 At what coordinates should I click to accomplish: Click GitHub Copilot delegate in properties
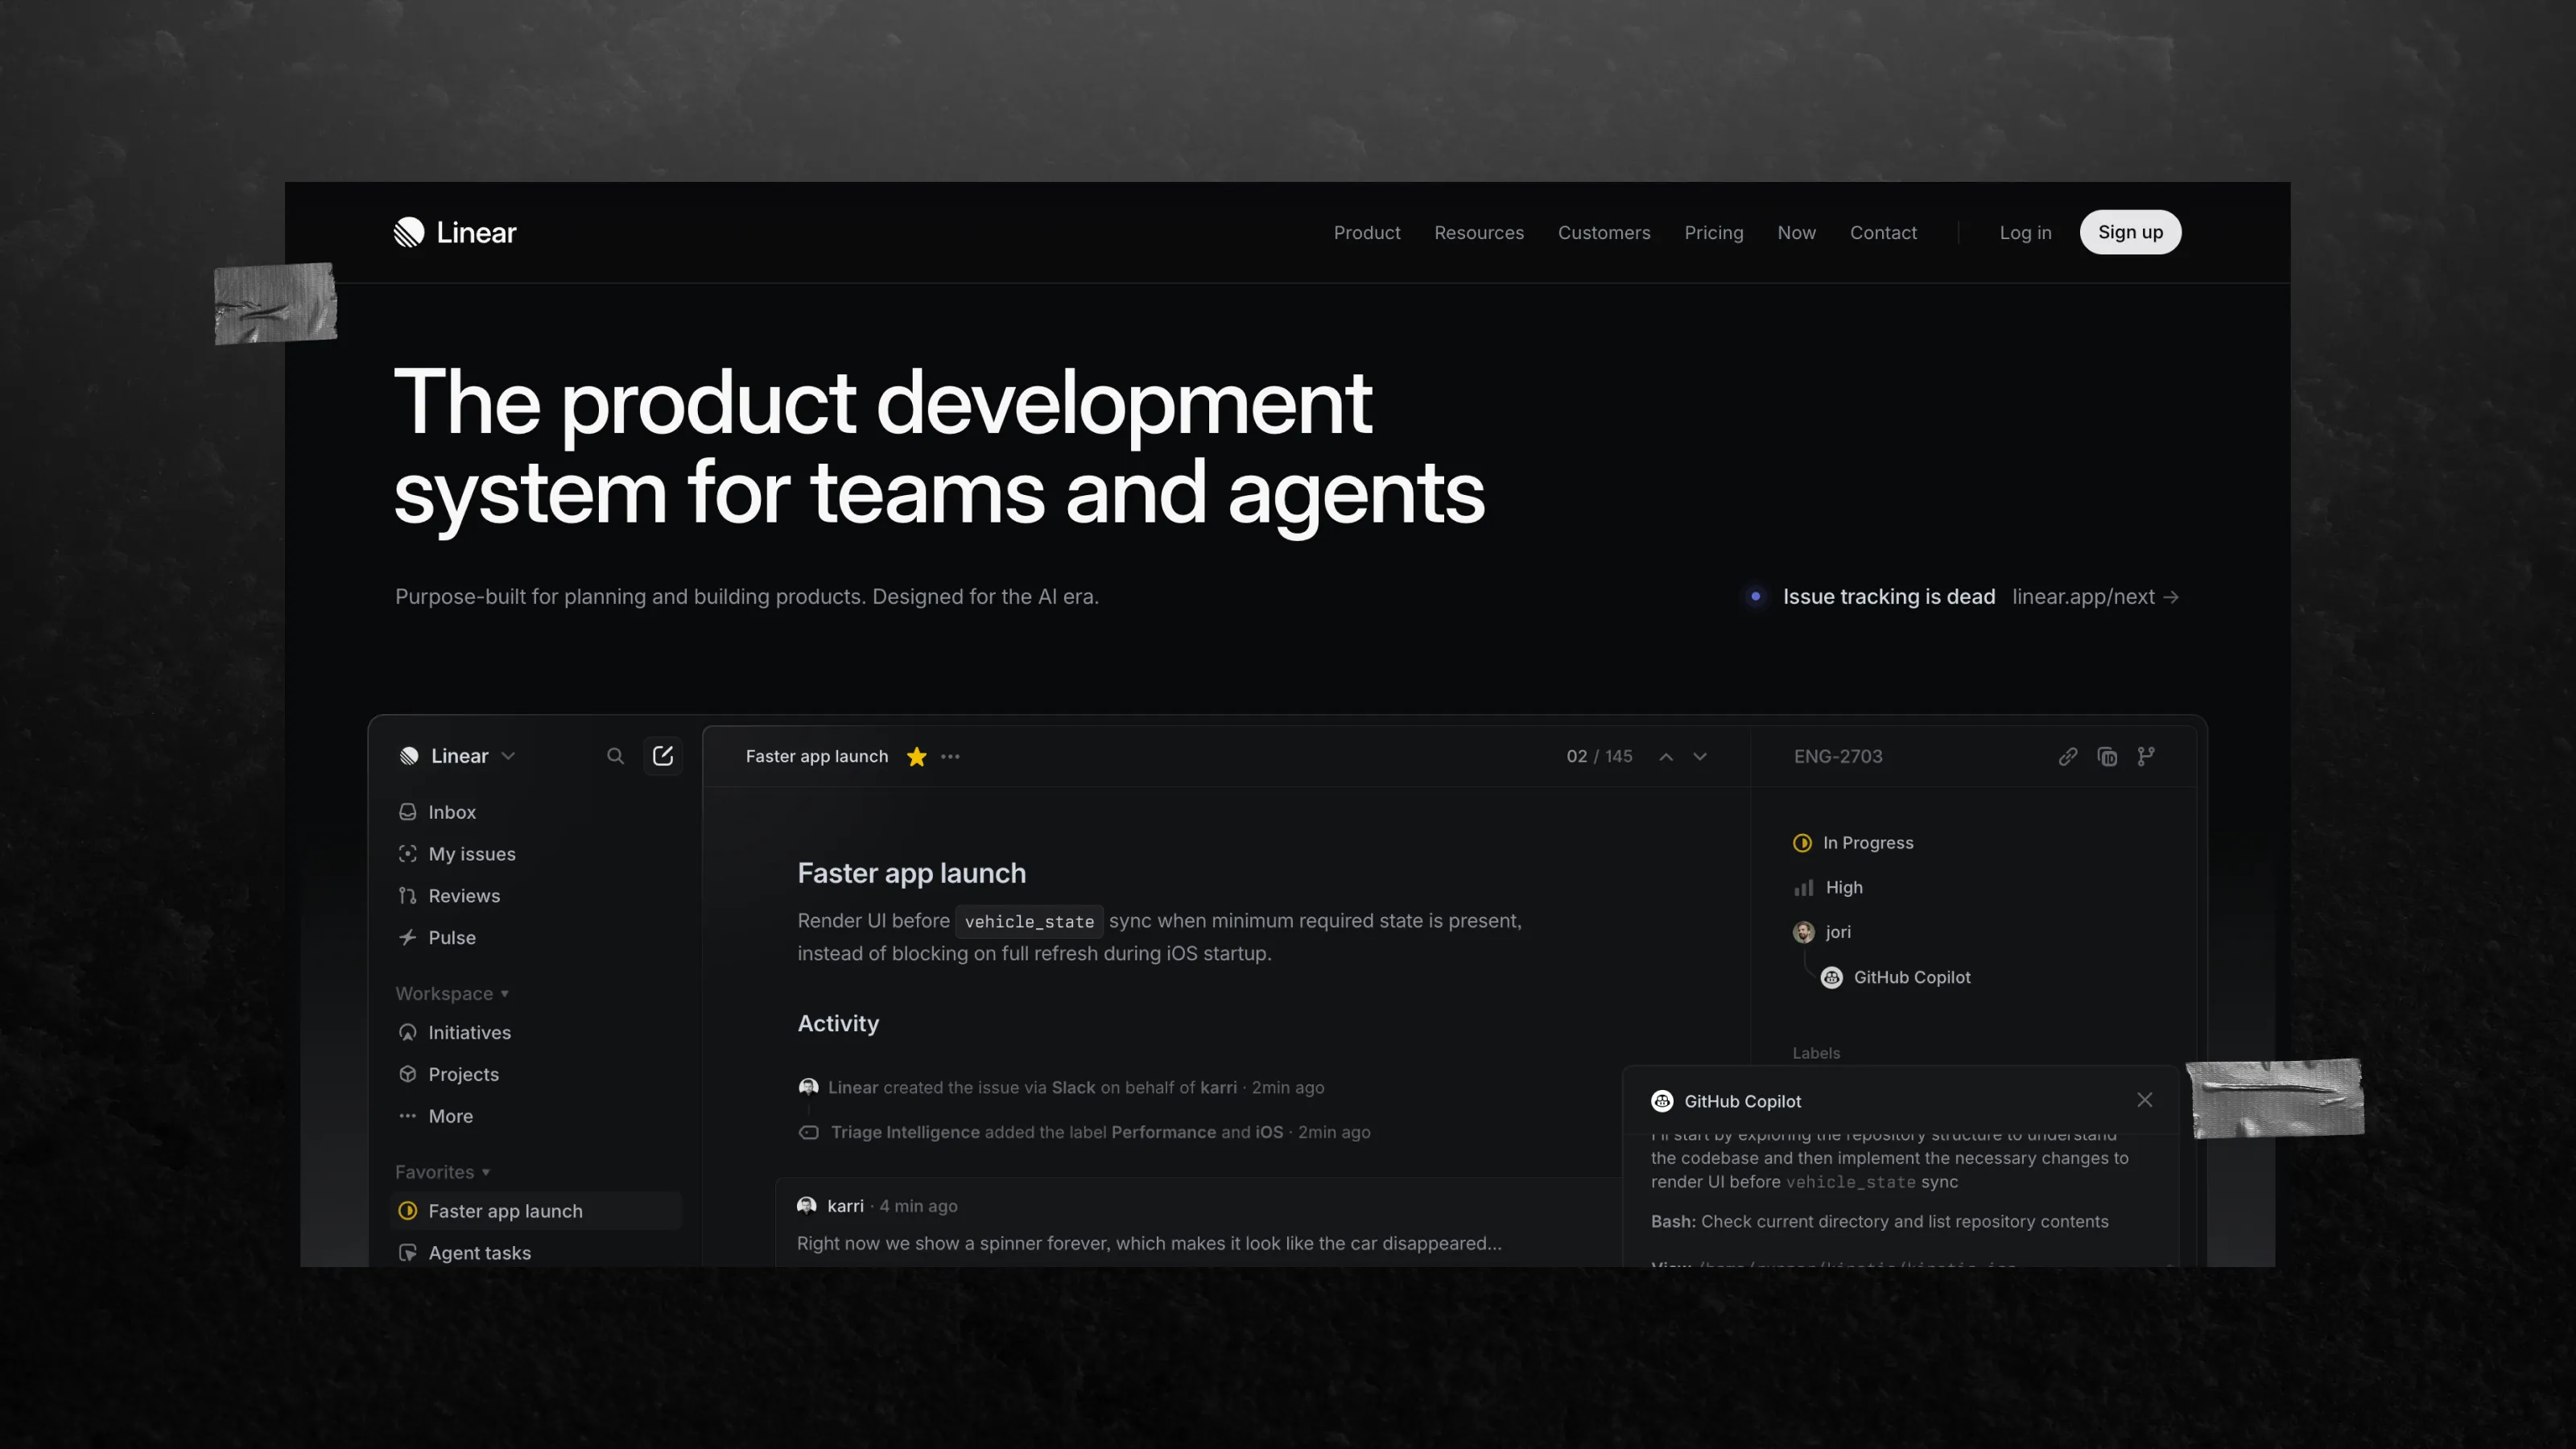pos(1896,977)
